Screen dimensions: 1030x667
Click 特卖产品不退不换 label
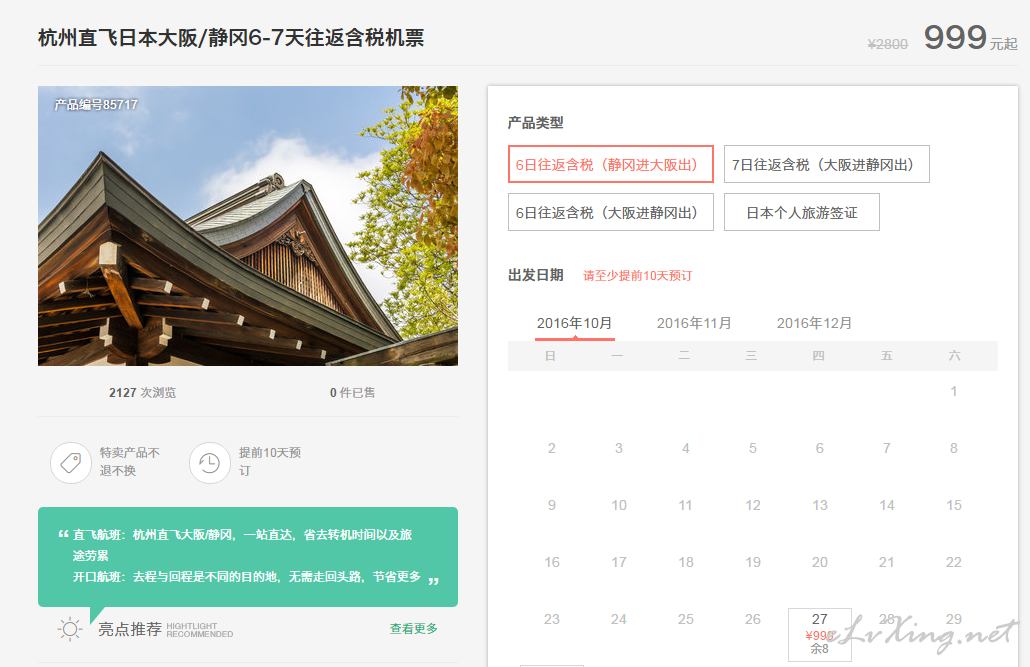[129, 461]
